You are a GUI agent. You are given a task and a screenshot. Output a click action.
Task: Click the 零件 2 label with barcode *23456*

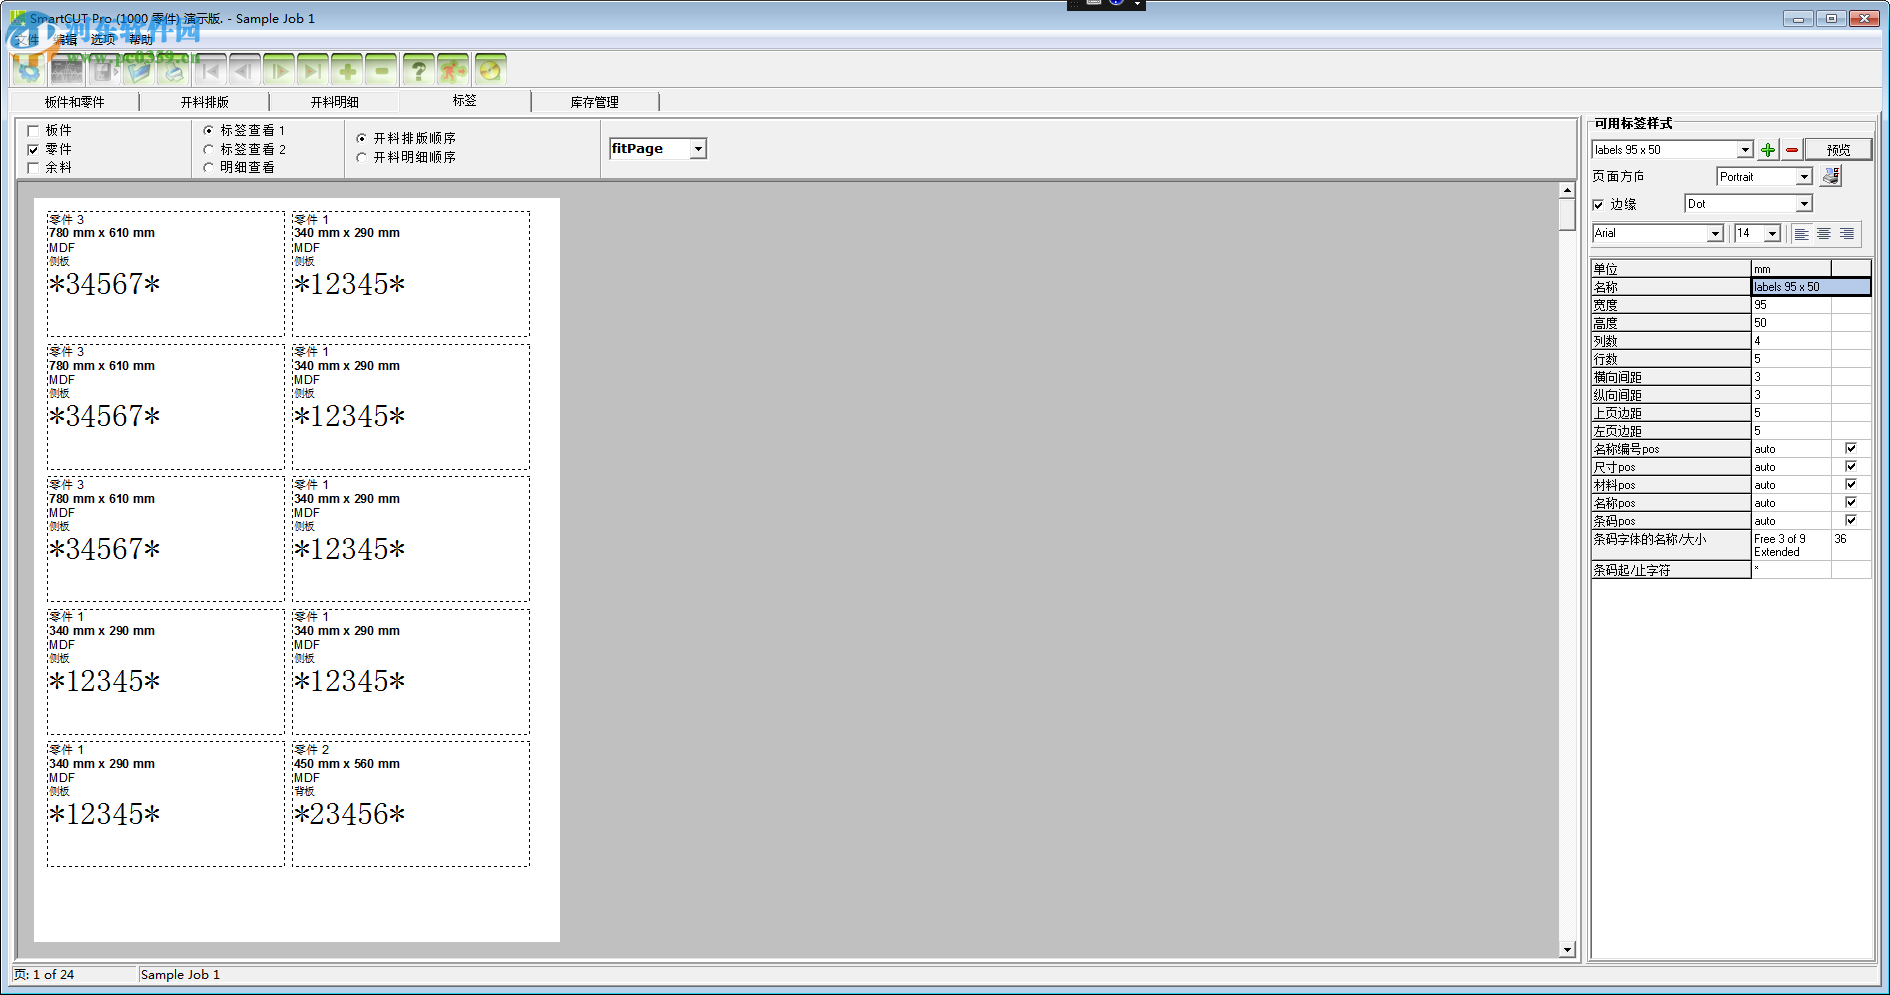click(411, 804)
